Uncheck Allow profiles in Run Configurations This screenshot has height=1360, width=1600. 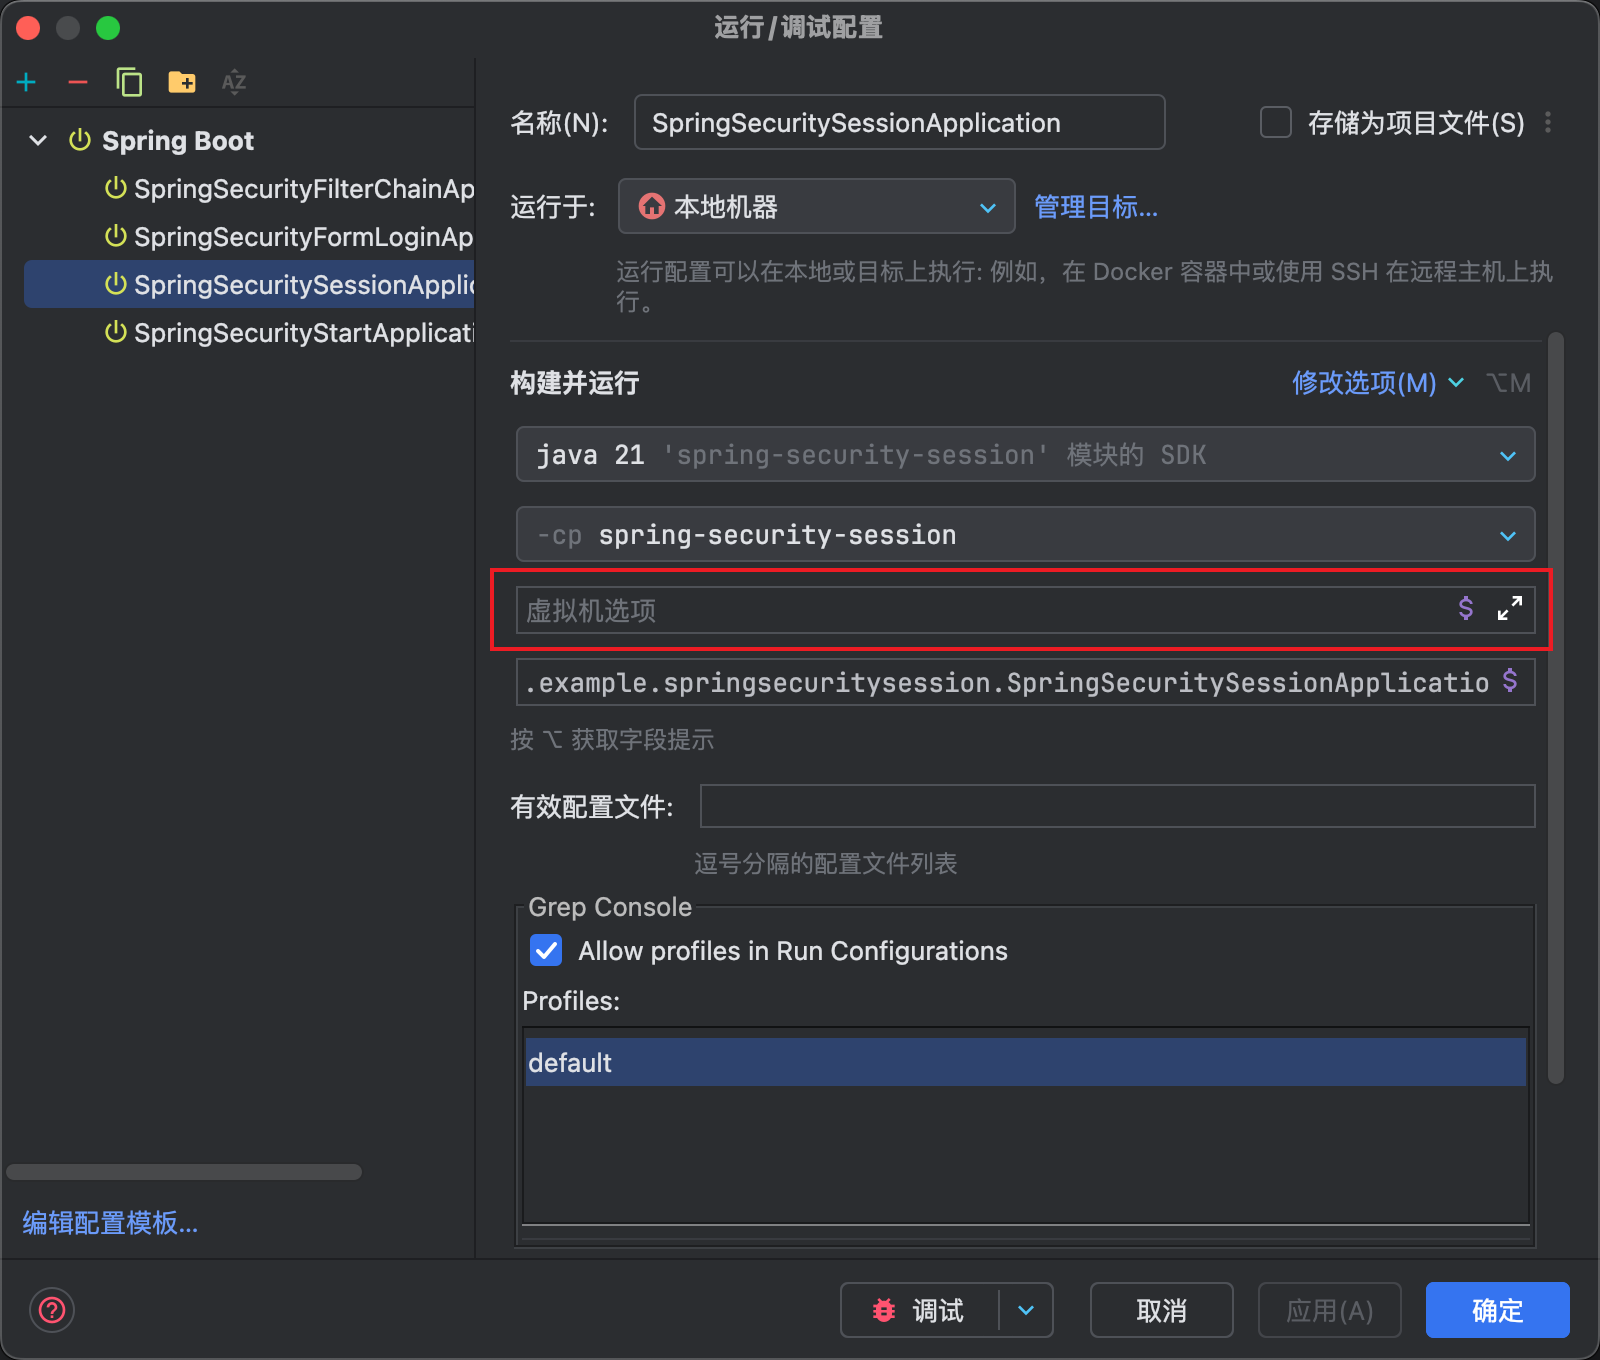(546, 950)
